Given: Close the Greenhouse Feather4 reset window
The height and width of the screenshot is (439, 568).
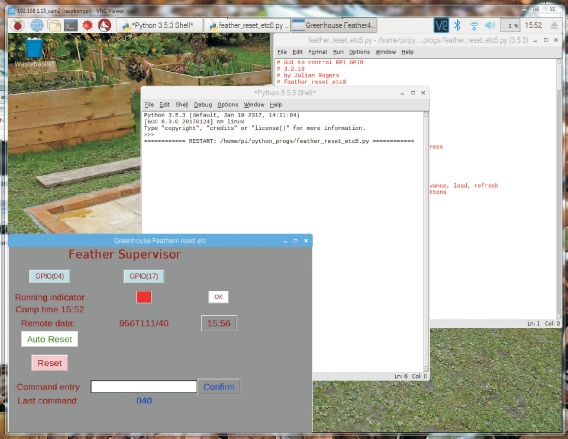Looking at the screenshot, I should (306, 241).
